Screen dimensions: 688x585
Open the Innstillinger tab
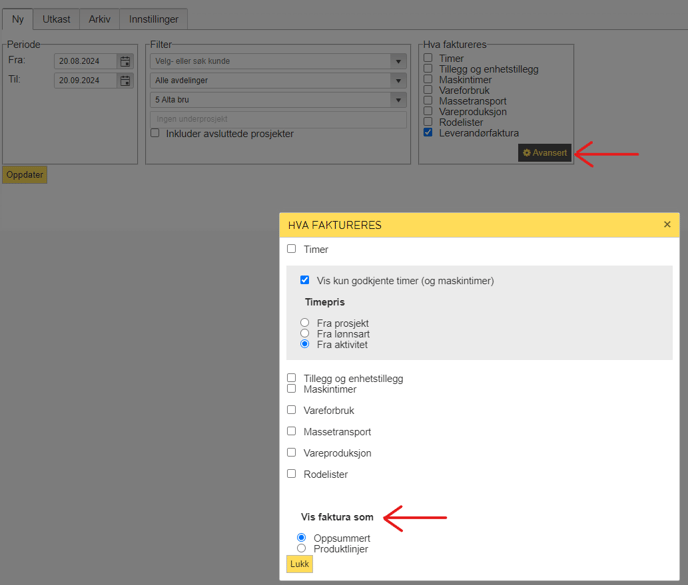pyautogui.click(x=154, y=19)
